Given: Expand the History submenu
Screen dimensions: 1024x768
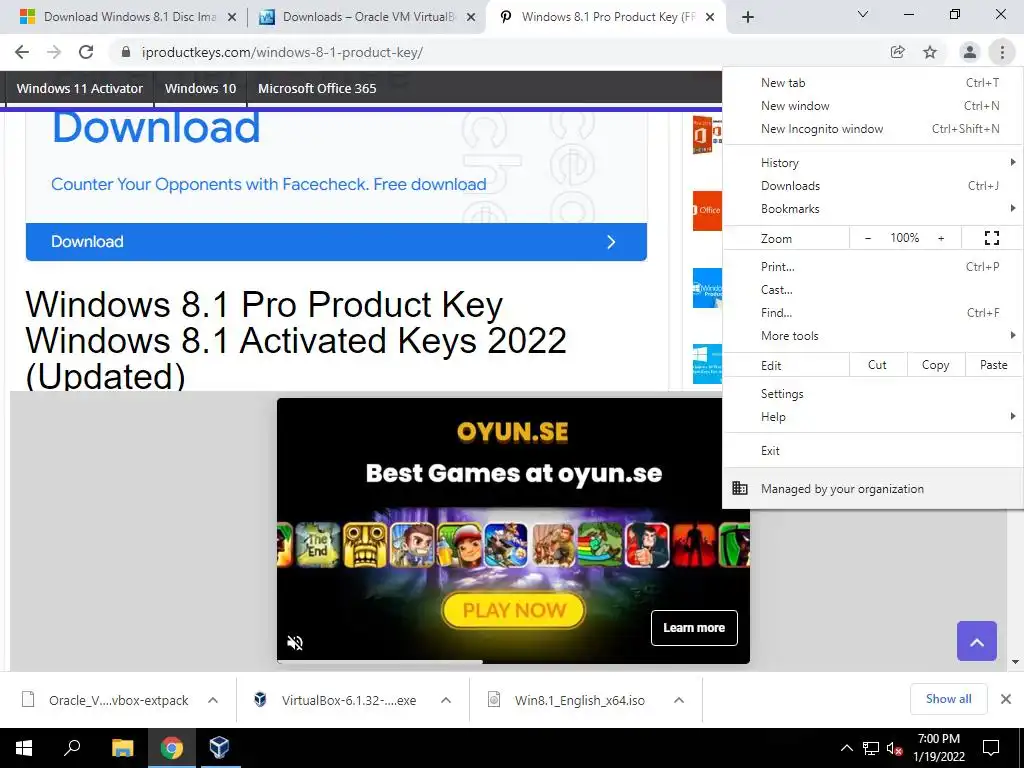Looking at the screenshot, I should tap(872, 163).
